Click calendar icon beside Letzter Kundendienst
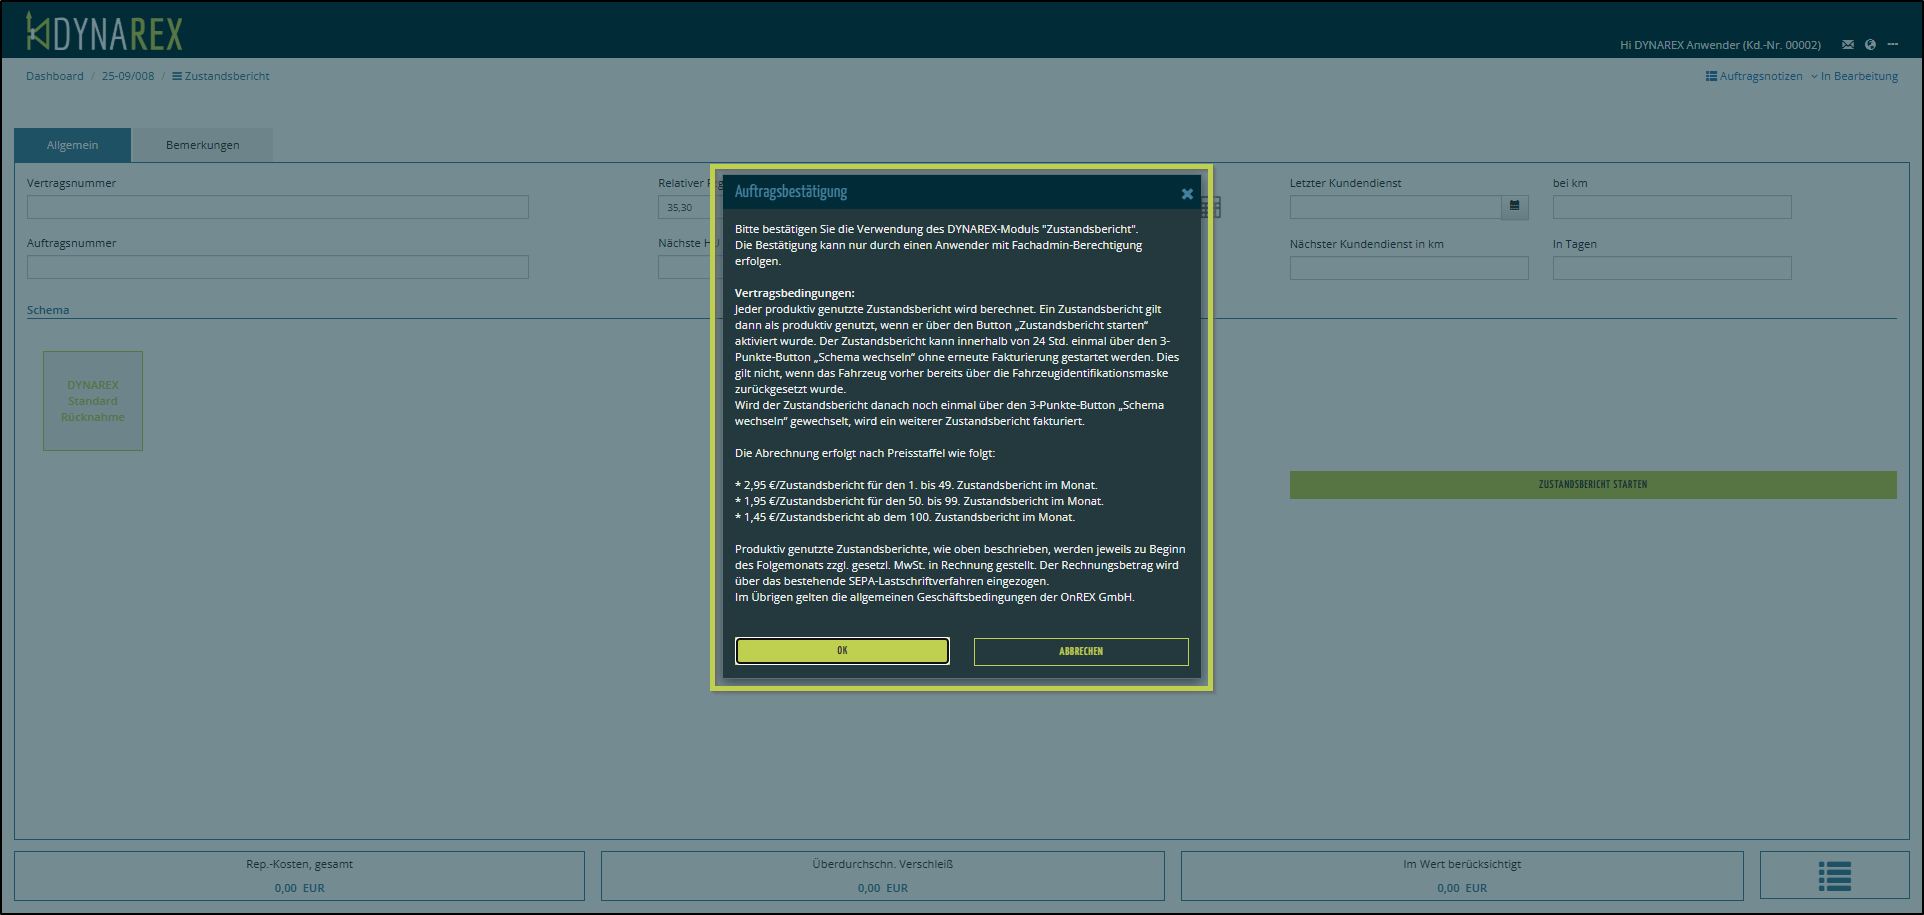 click(1514, 207)
